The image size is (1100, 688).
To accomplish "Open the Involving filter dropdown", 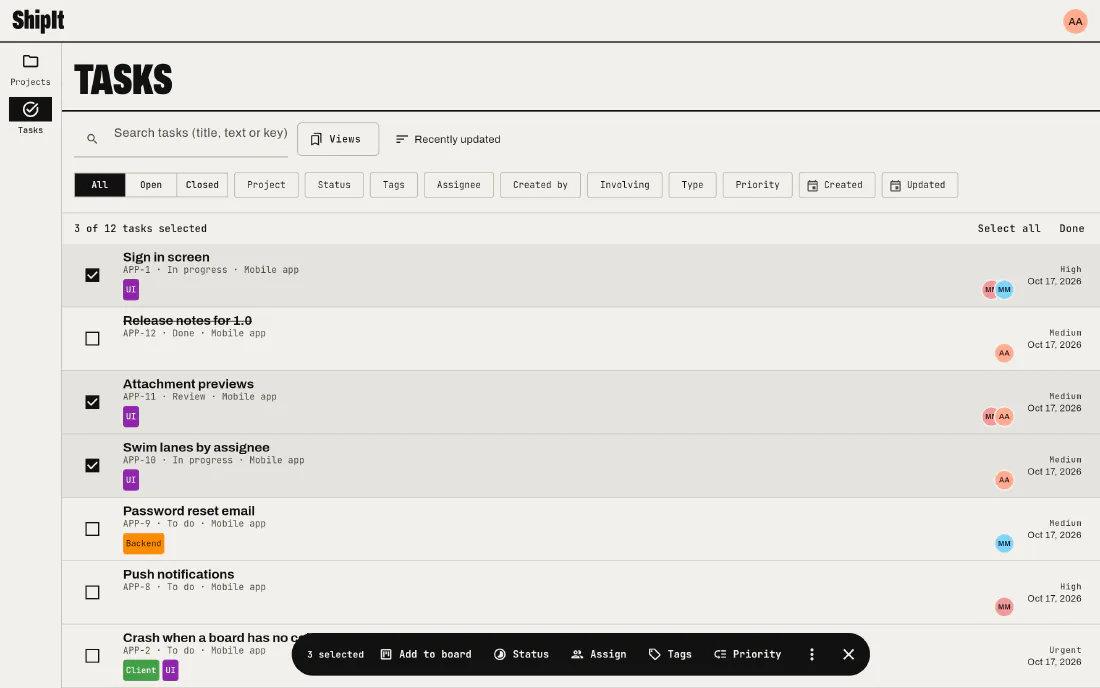I will tap(624, 185).
